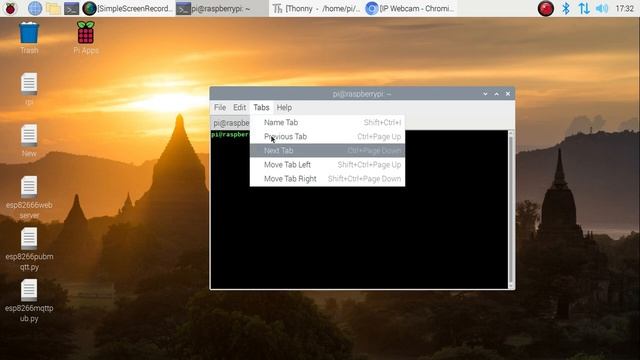The height and width of the screenshot is (360, 640).
Task: Open the volume speaker control
Action: [602, 8]
